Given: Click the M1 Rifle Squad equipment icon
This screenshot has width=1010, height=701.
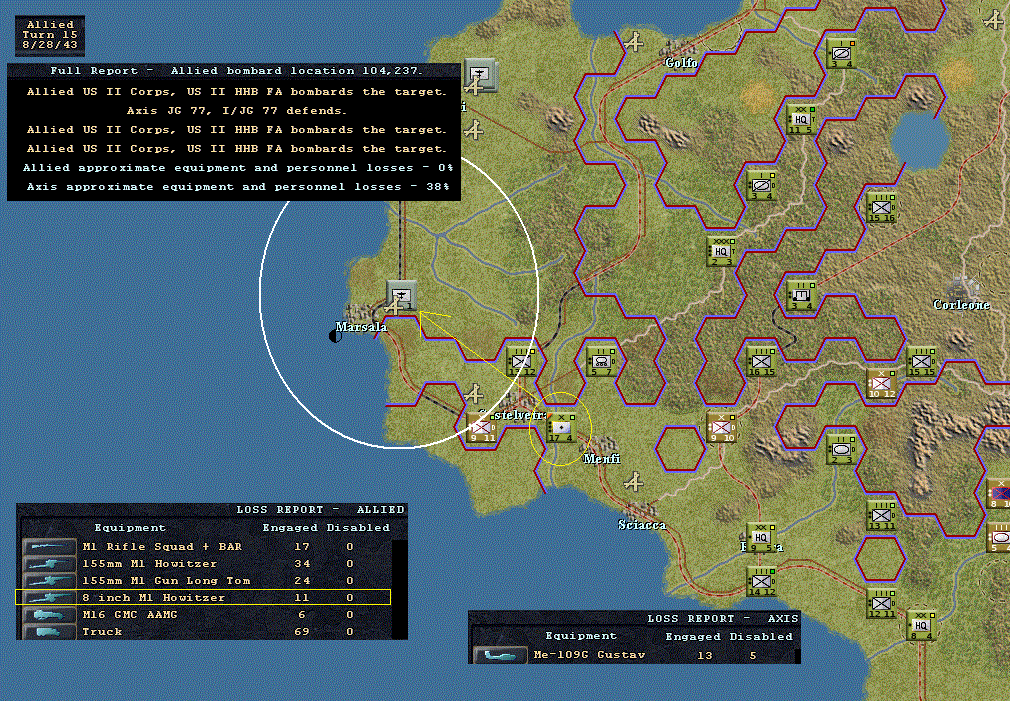Looking at the screenshot, I should (x=49, y=547).
